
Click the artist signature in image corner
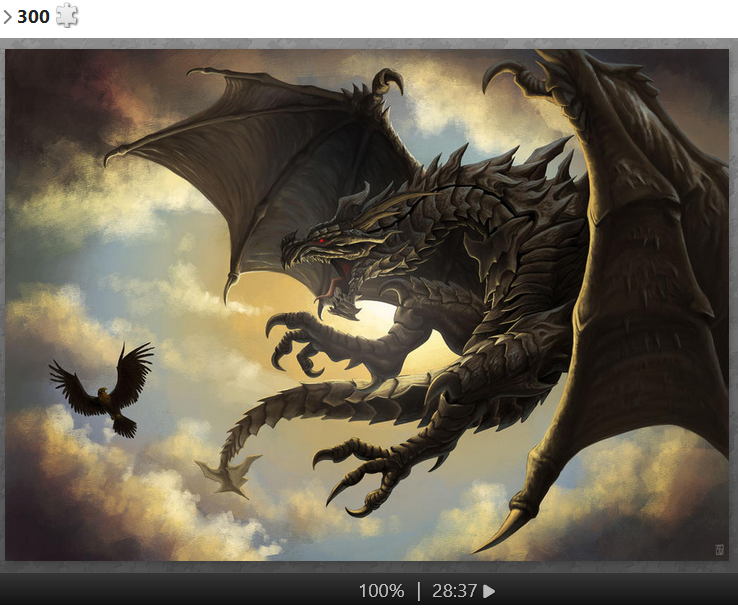coord(718,549)
